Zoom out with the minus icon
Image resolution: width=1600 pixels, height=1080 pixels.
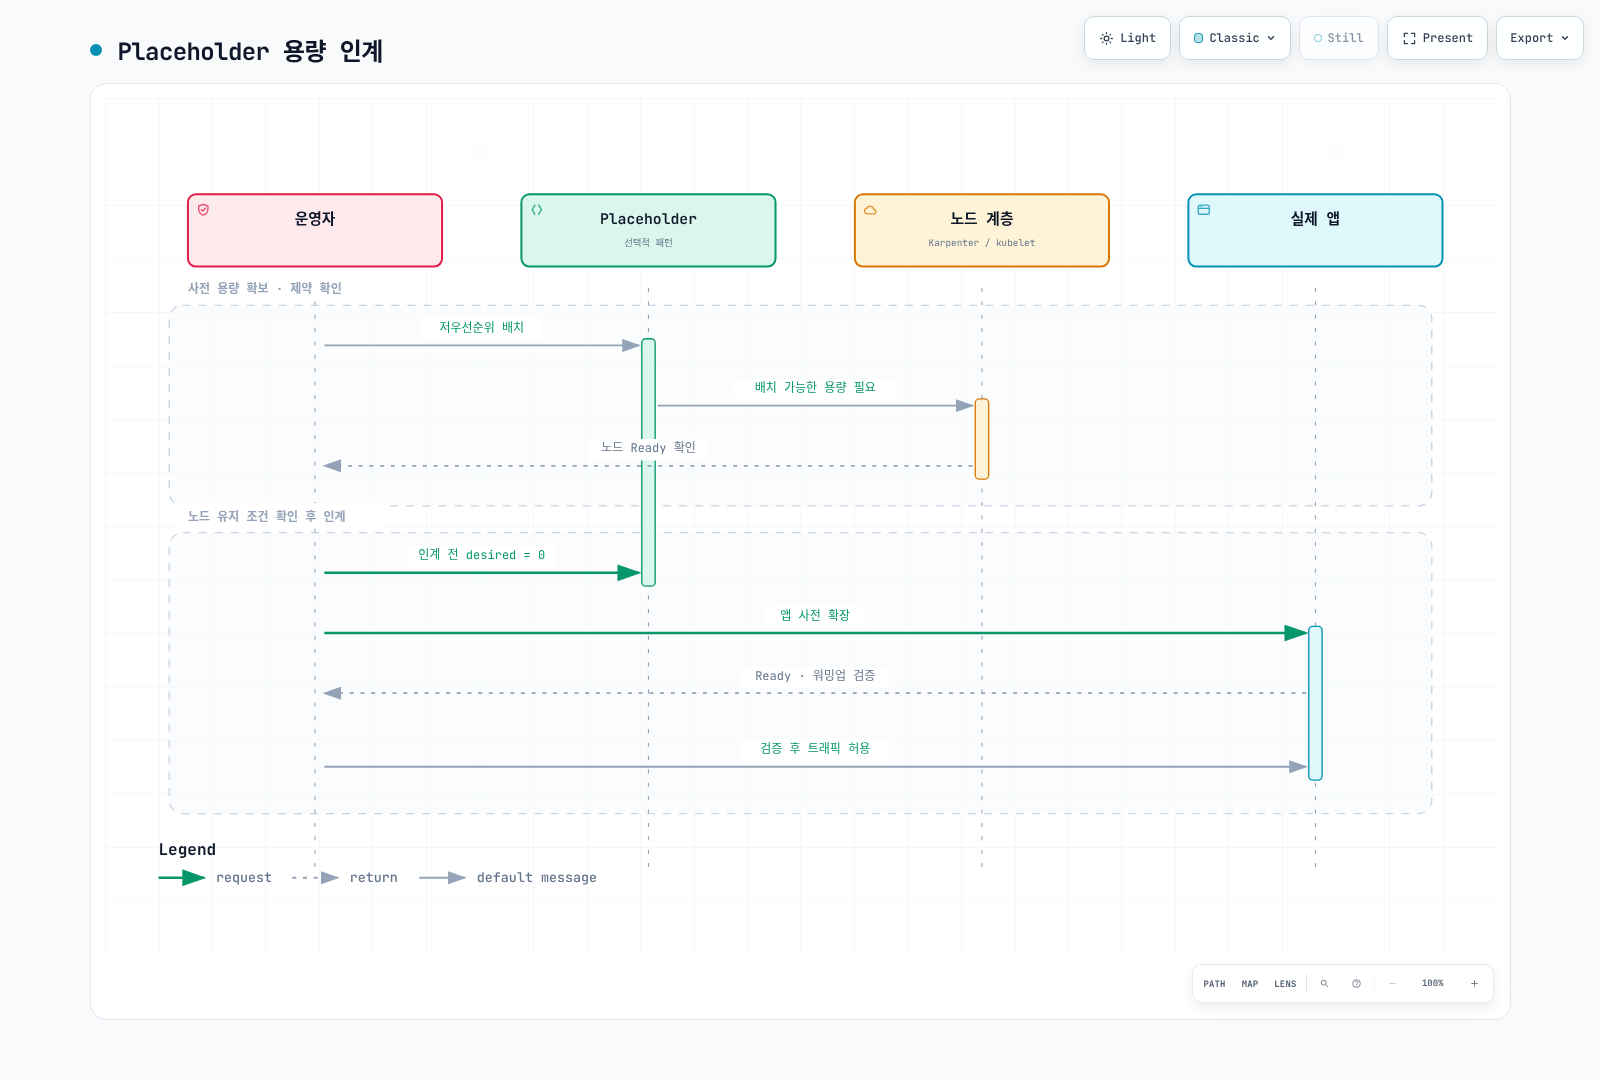1392,984
